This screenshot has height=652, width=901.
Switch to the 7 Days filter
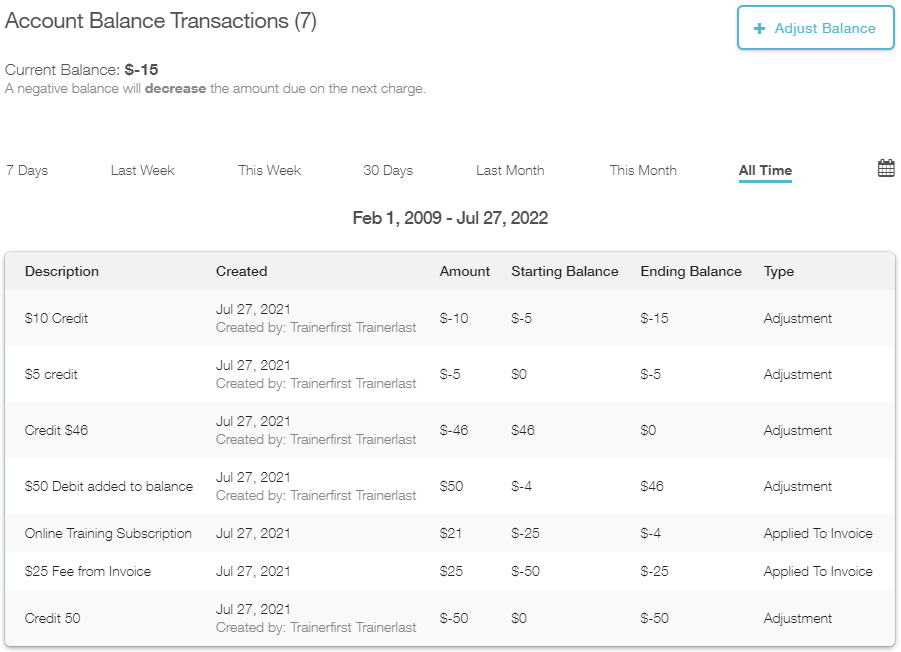coord(27,170)
